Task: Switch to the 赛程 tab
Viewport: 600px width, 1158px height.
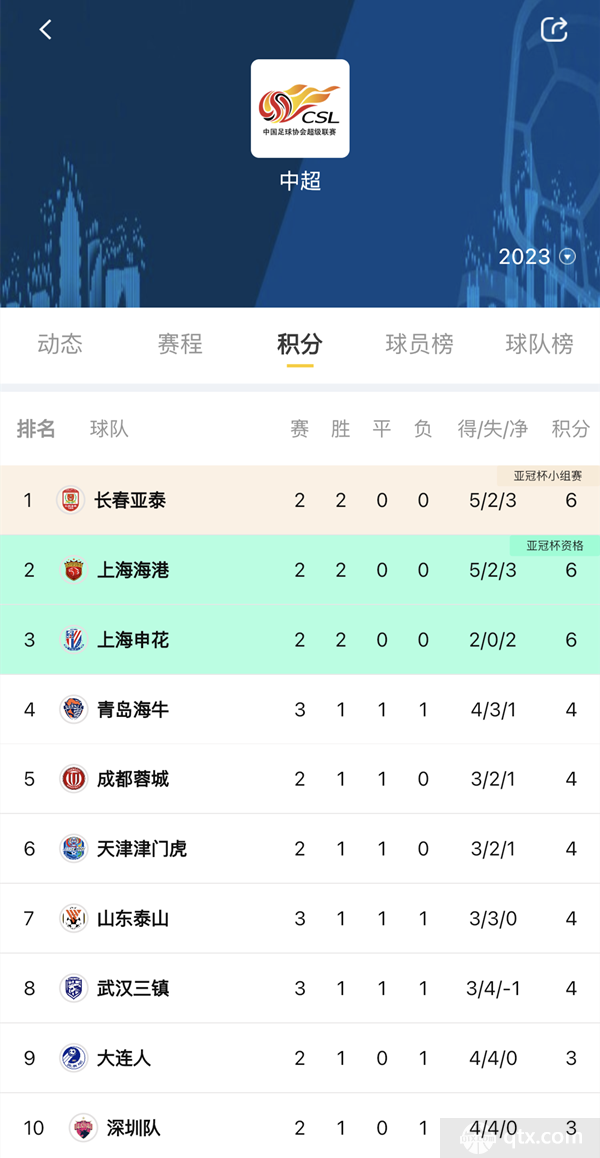Action: click(x=180, y=344)
